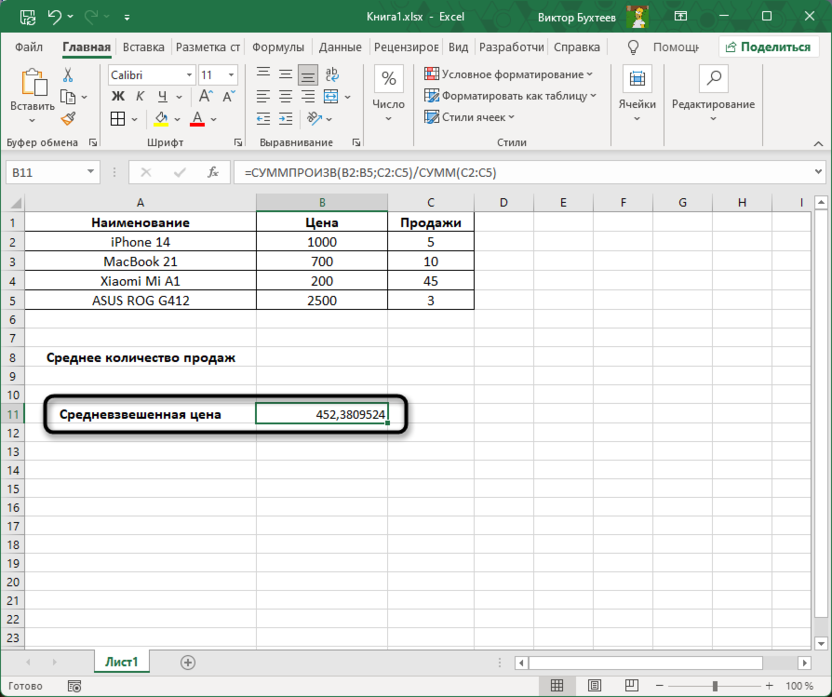Open Ribbon Display Options icon
This screenshot has width=832, height=697.
click(x=681, y=16)
